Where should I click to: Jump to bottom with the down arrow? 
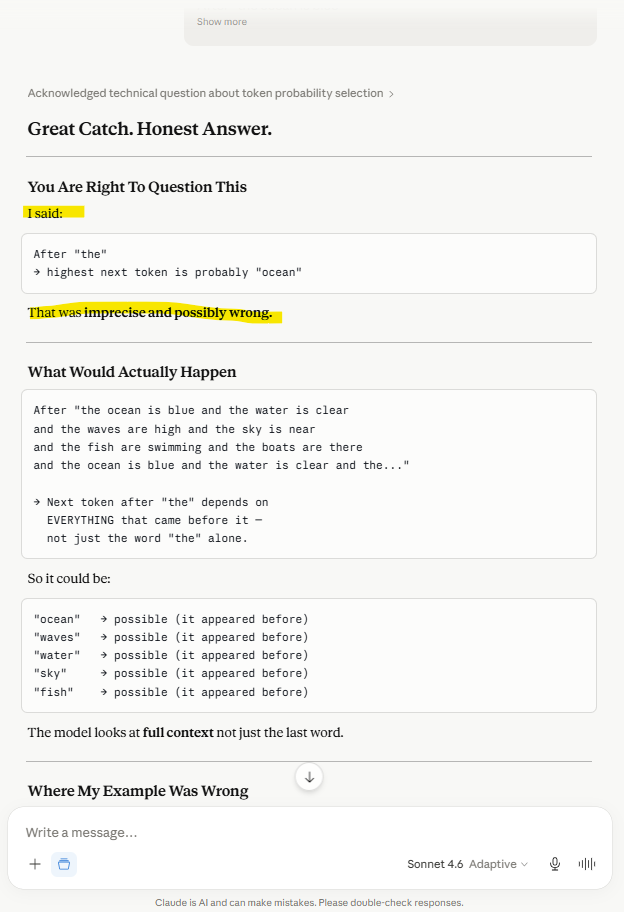[309, 777]
